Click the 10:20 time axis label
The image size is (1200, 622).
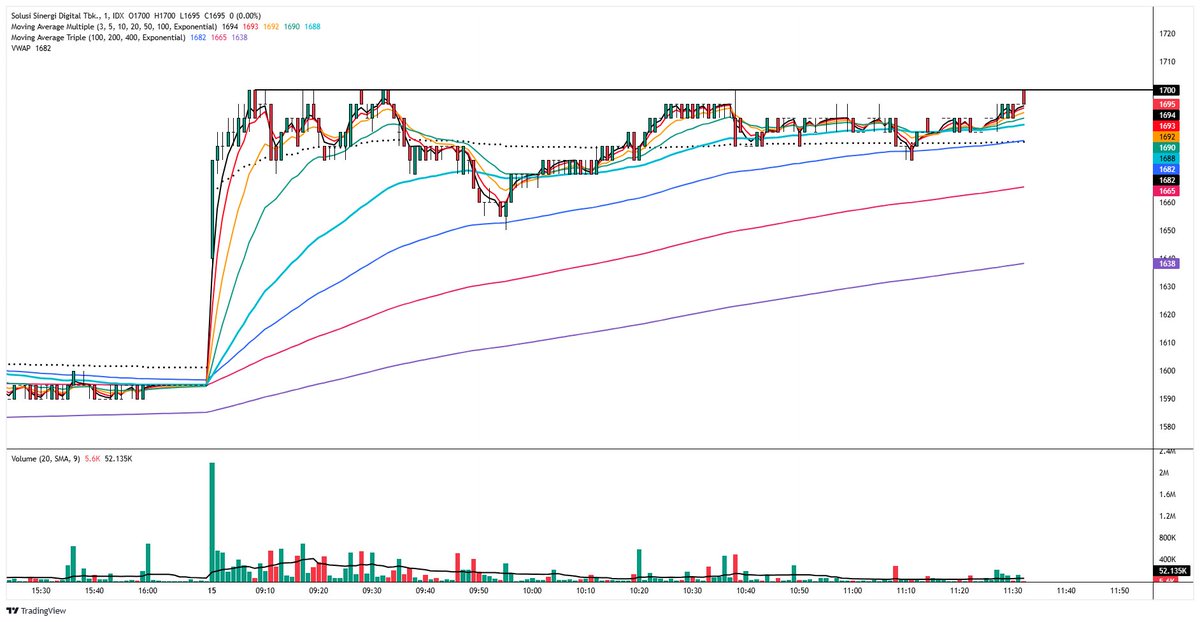click(639, 591)
